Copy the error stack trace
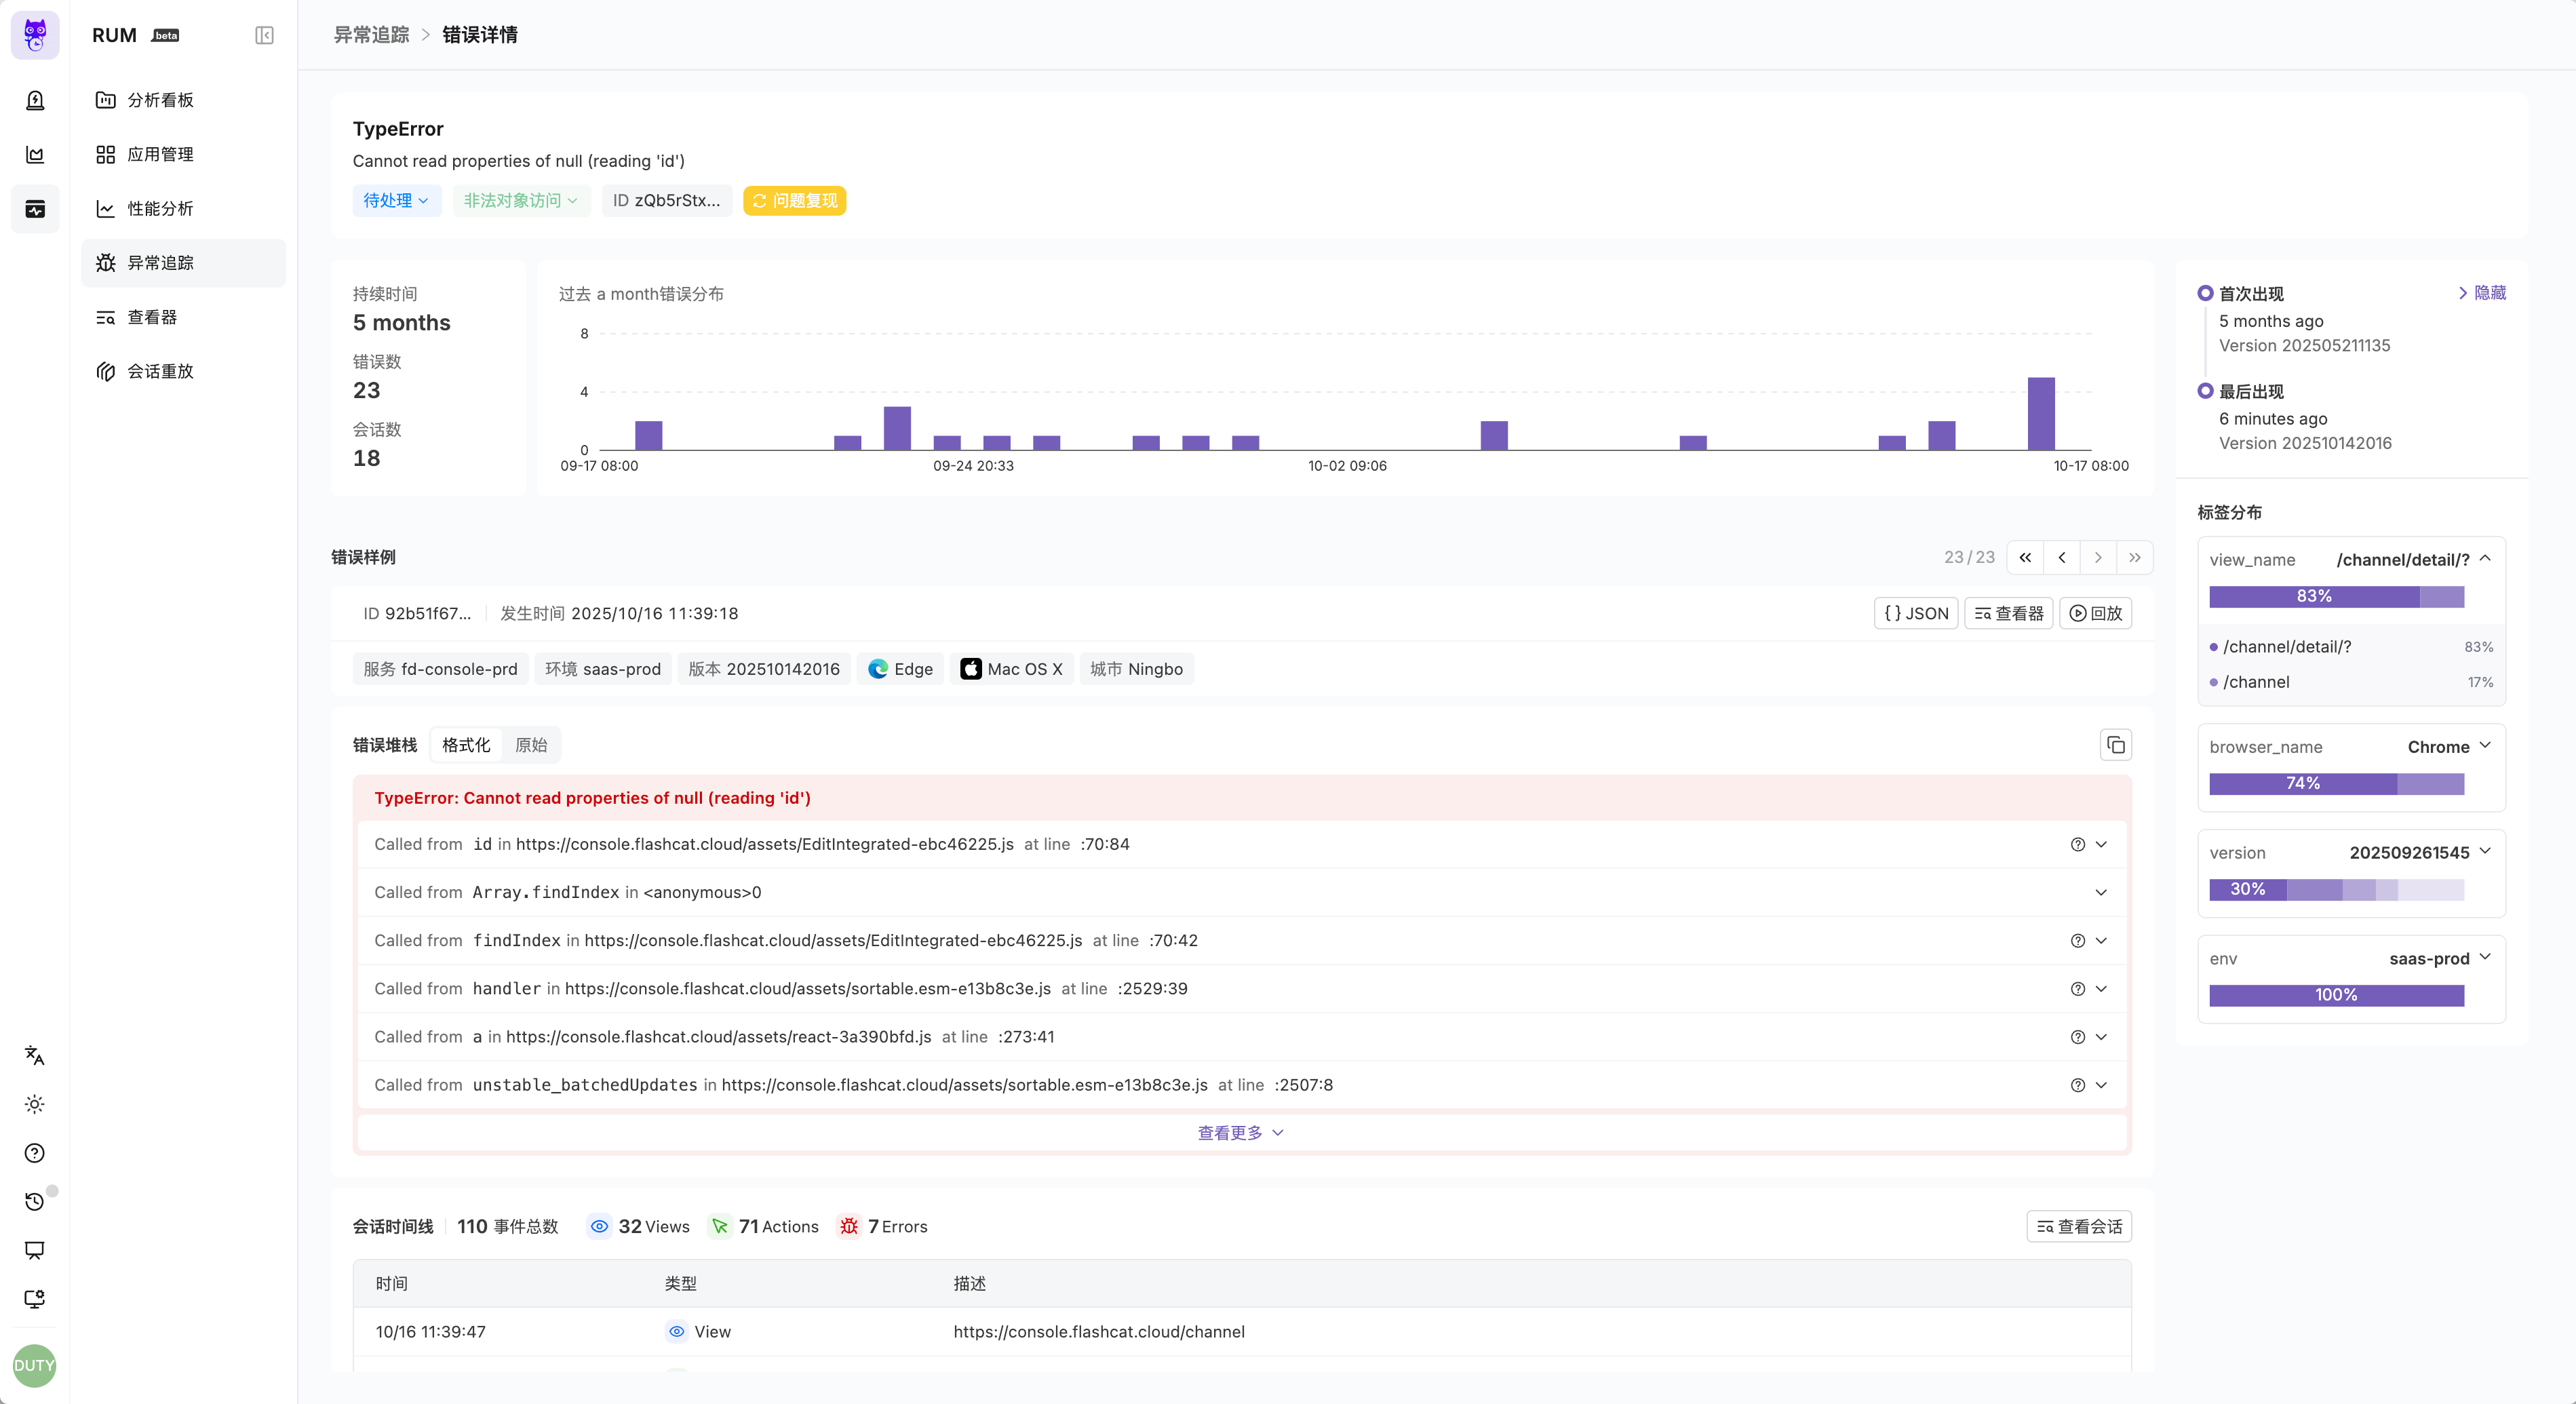The height and width of the screenshot is (1404, 2576). point(2115,745)
